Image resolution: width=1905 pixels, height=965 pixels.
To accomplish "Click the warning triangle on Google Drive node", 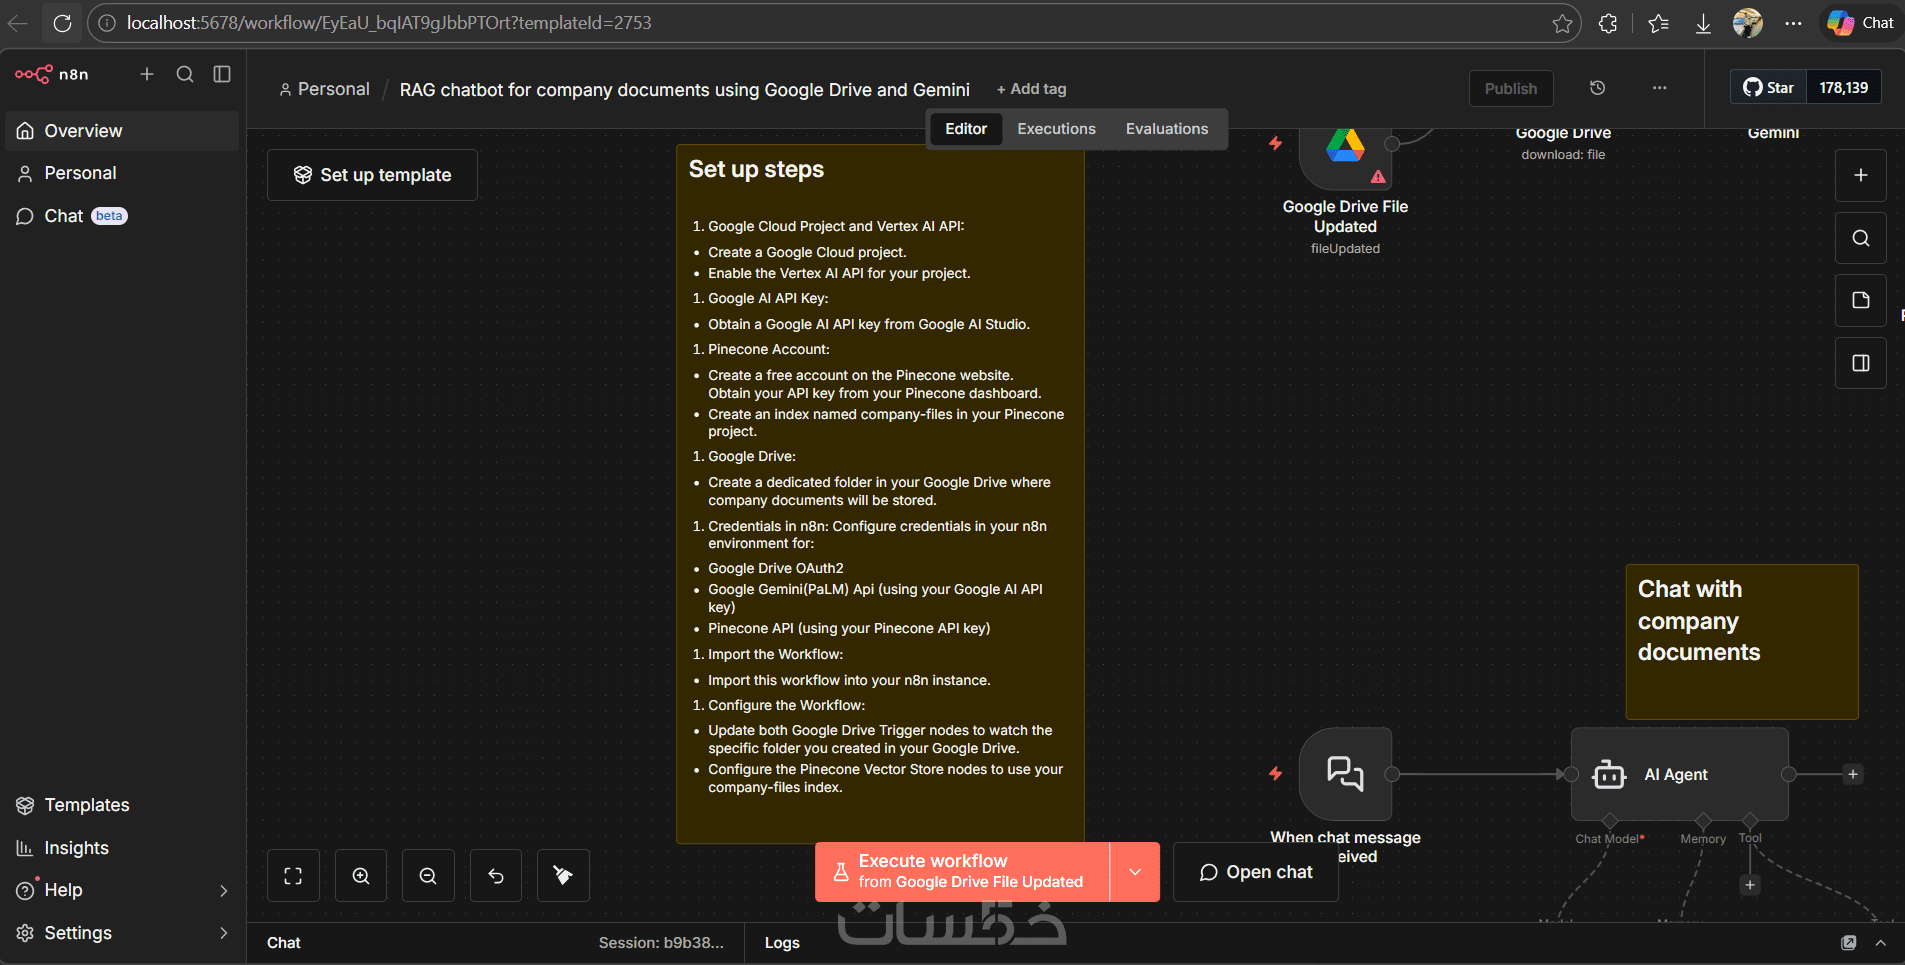I will 1378,177.
